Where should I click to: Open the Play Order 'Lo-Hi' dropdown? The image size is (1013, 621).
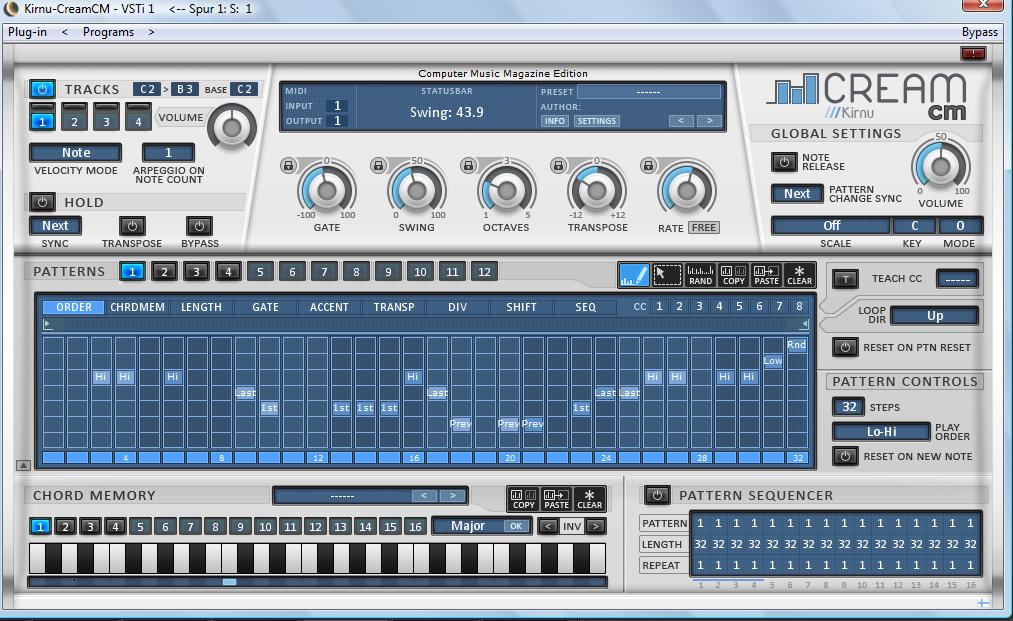(x=881, y=432)
